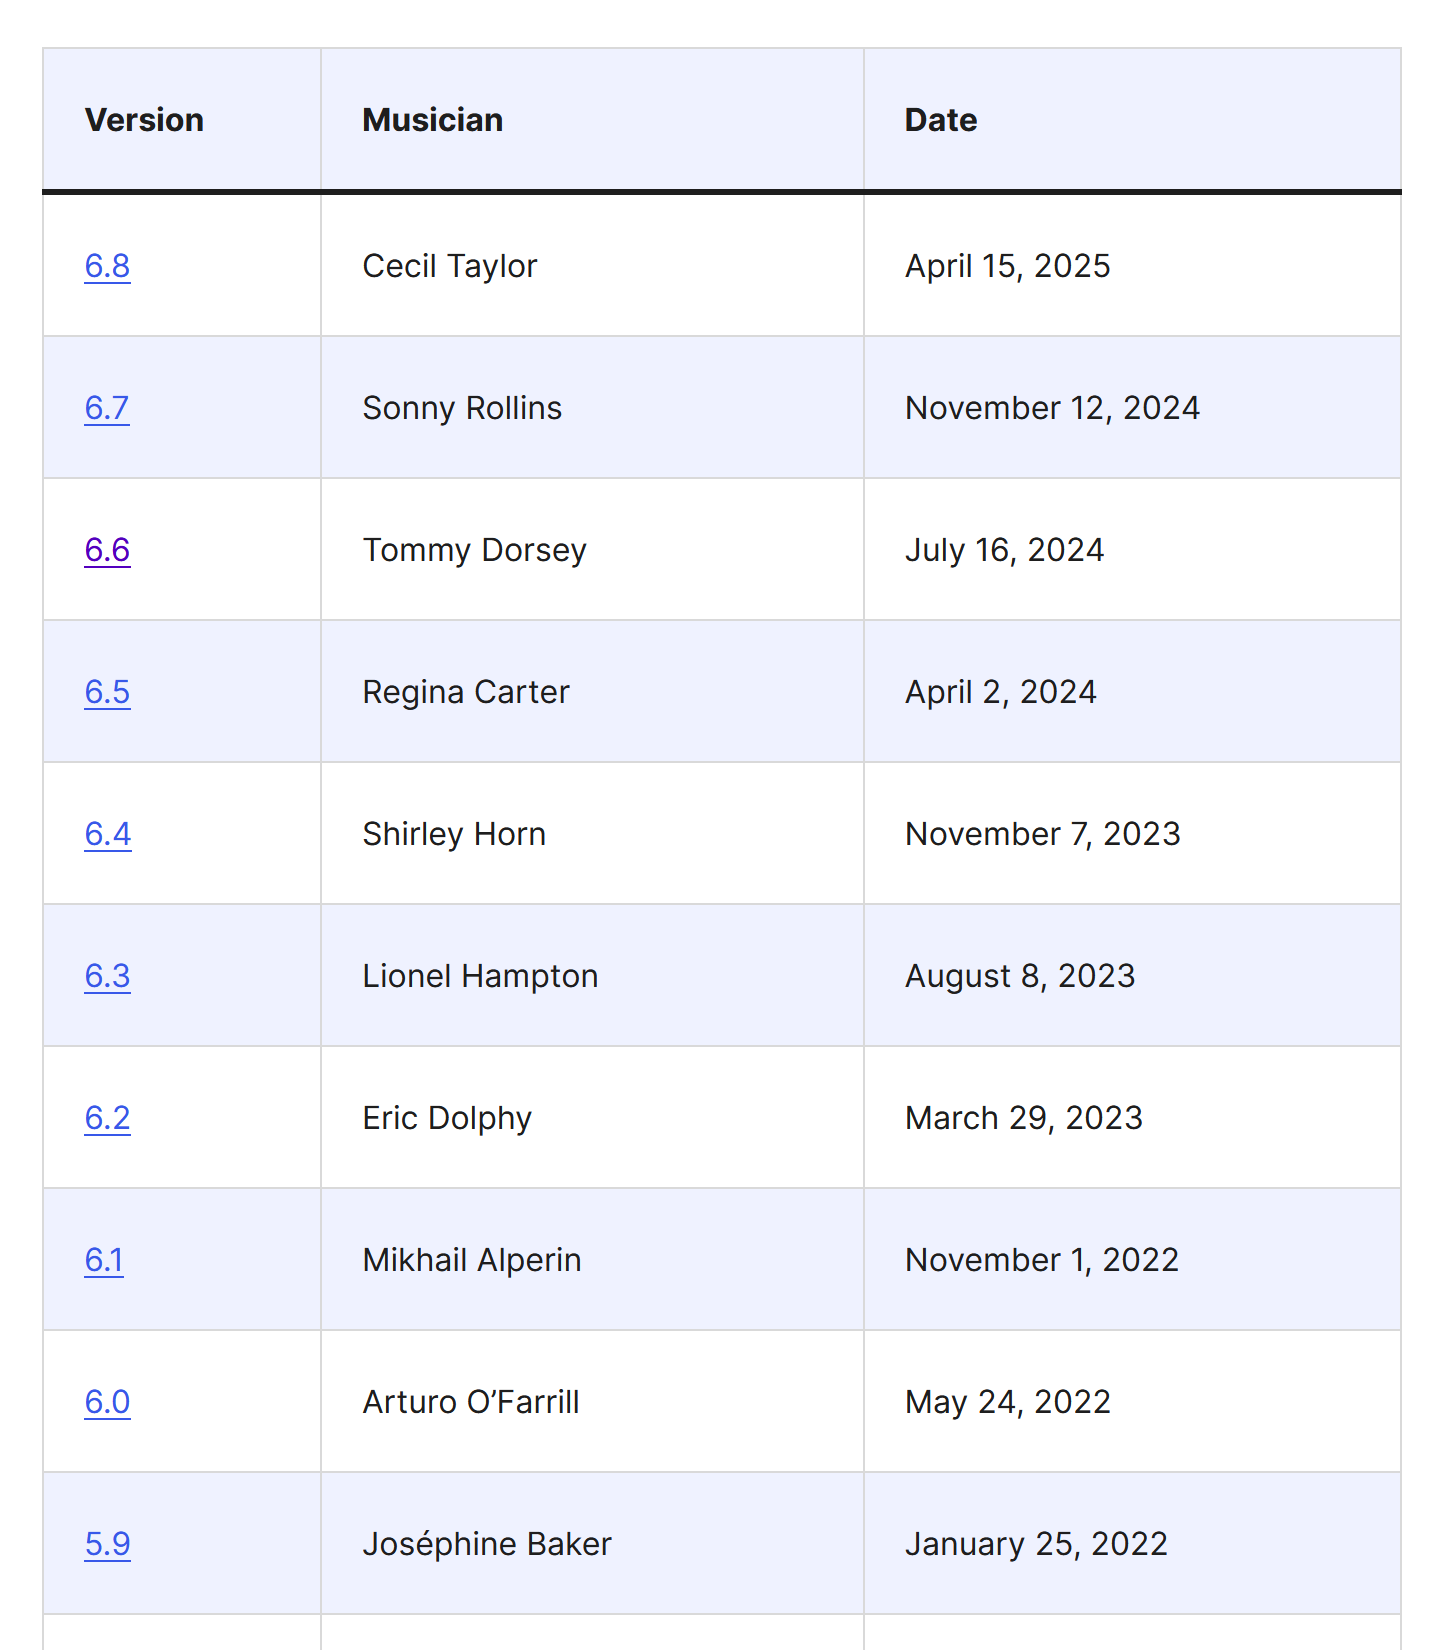Click the Arturo O'Farrill cell

(x=592, y=1402)
